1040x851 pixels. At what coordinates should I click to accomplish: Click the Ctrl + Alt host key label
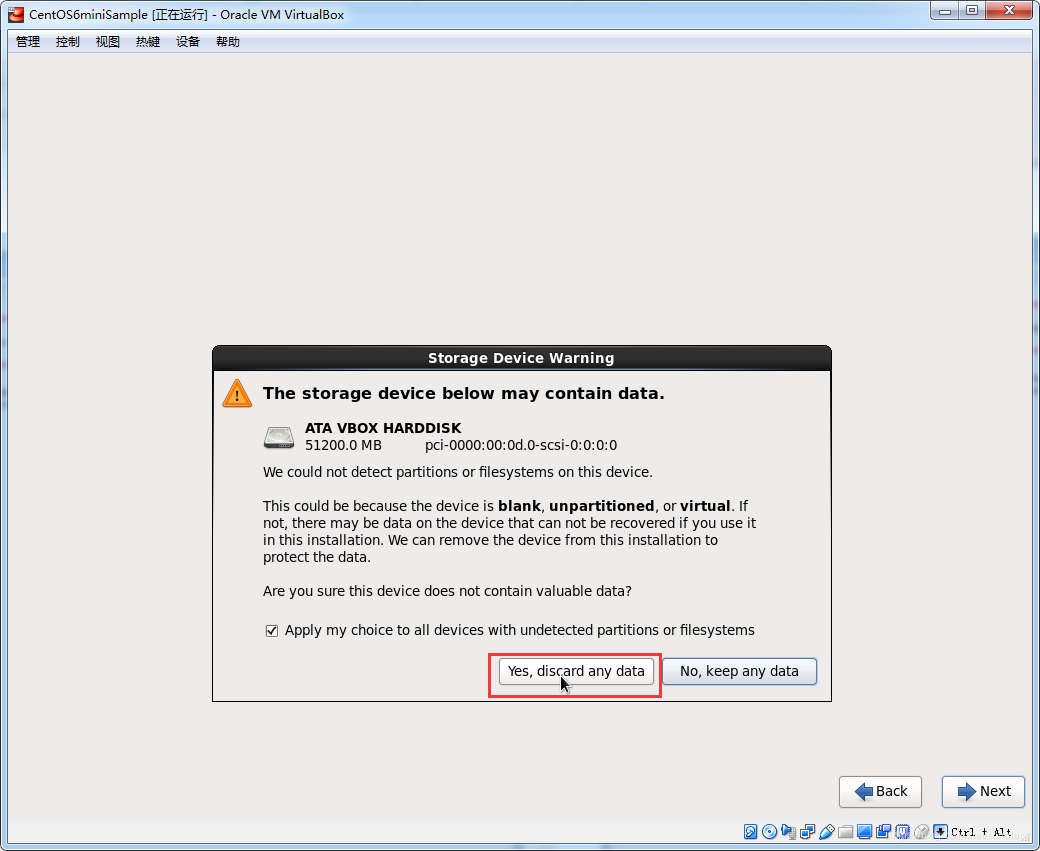coord(981,832)
